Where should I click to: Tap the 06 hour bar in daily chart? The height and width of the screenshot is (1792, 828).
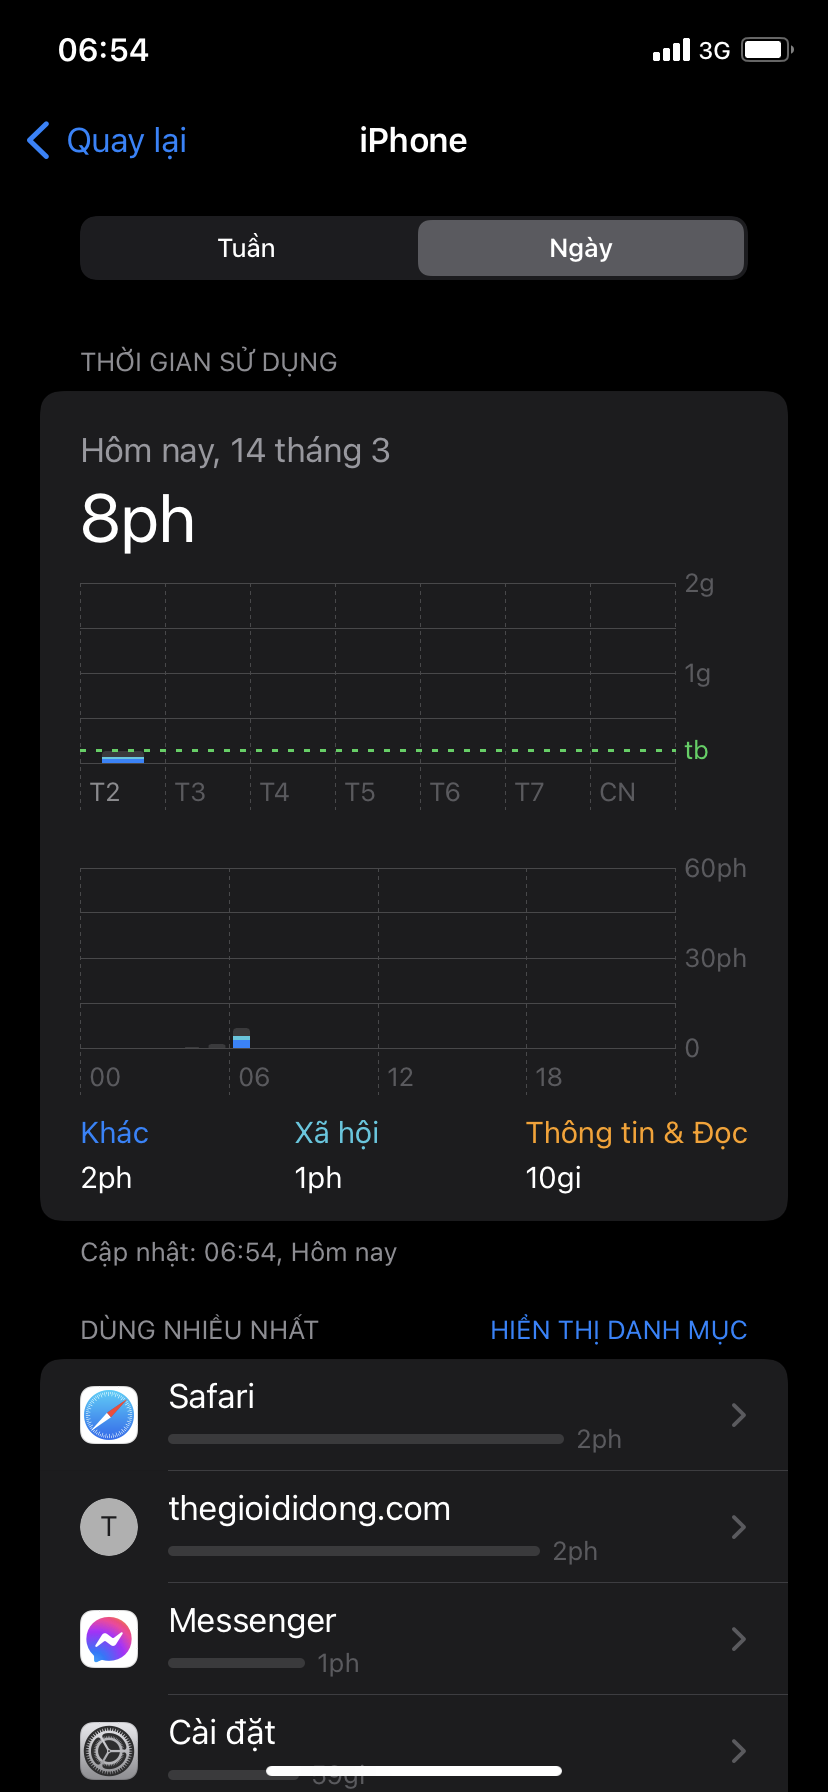point(241,1038)
